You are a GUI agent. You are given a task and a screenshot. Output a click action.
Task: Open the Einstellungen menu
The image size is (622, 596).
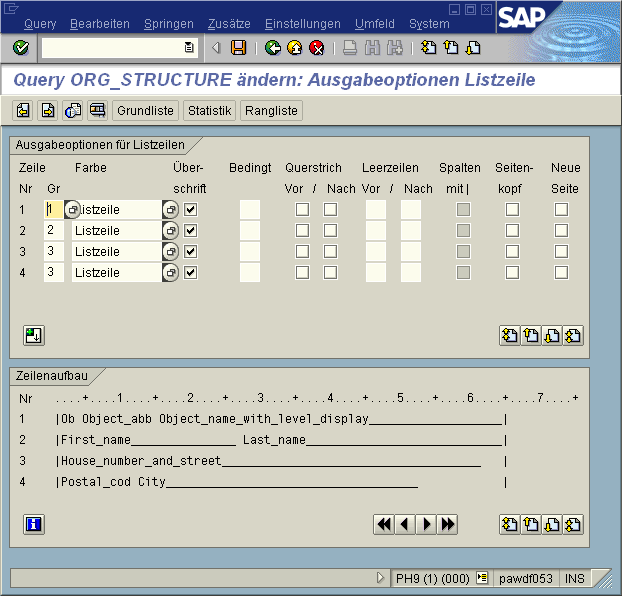tap(302, 24)
